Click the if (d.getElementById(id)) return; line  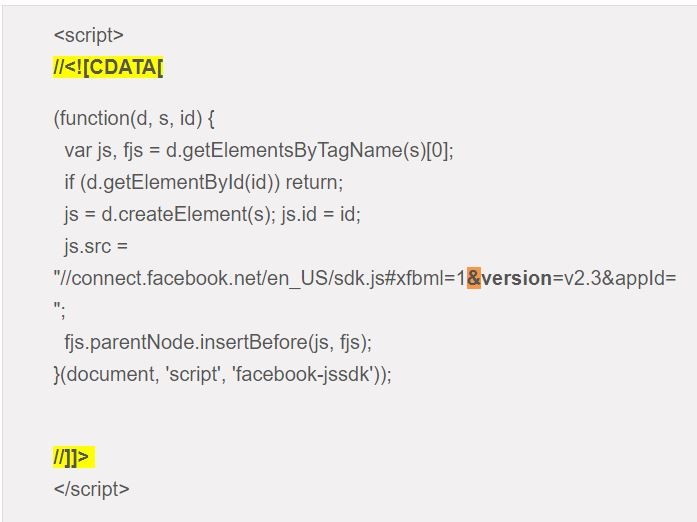204,182
